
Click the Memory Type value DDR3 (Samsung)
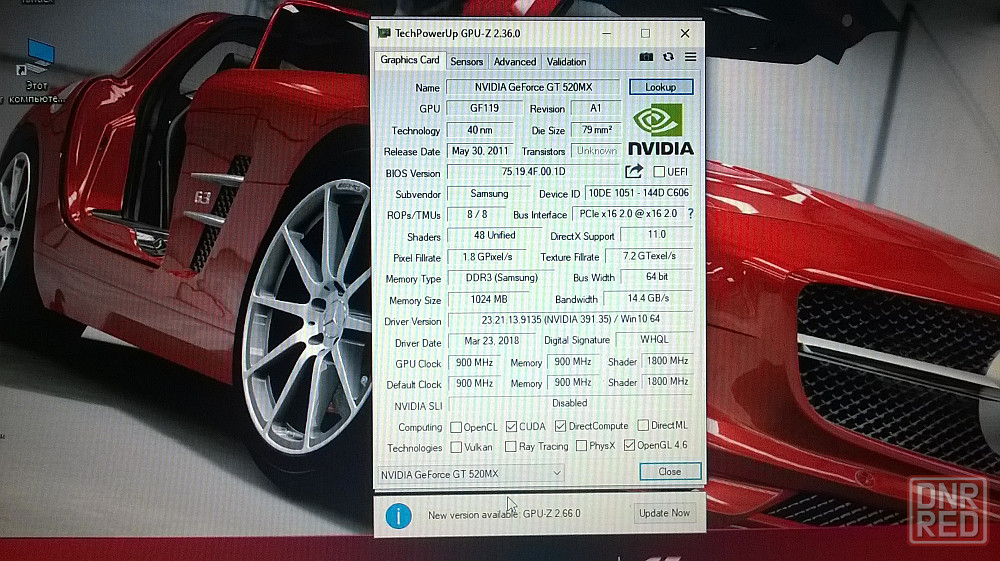pos(502,278)
